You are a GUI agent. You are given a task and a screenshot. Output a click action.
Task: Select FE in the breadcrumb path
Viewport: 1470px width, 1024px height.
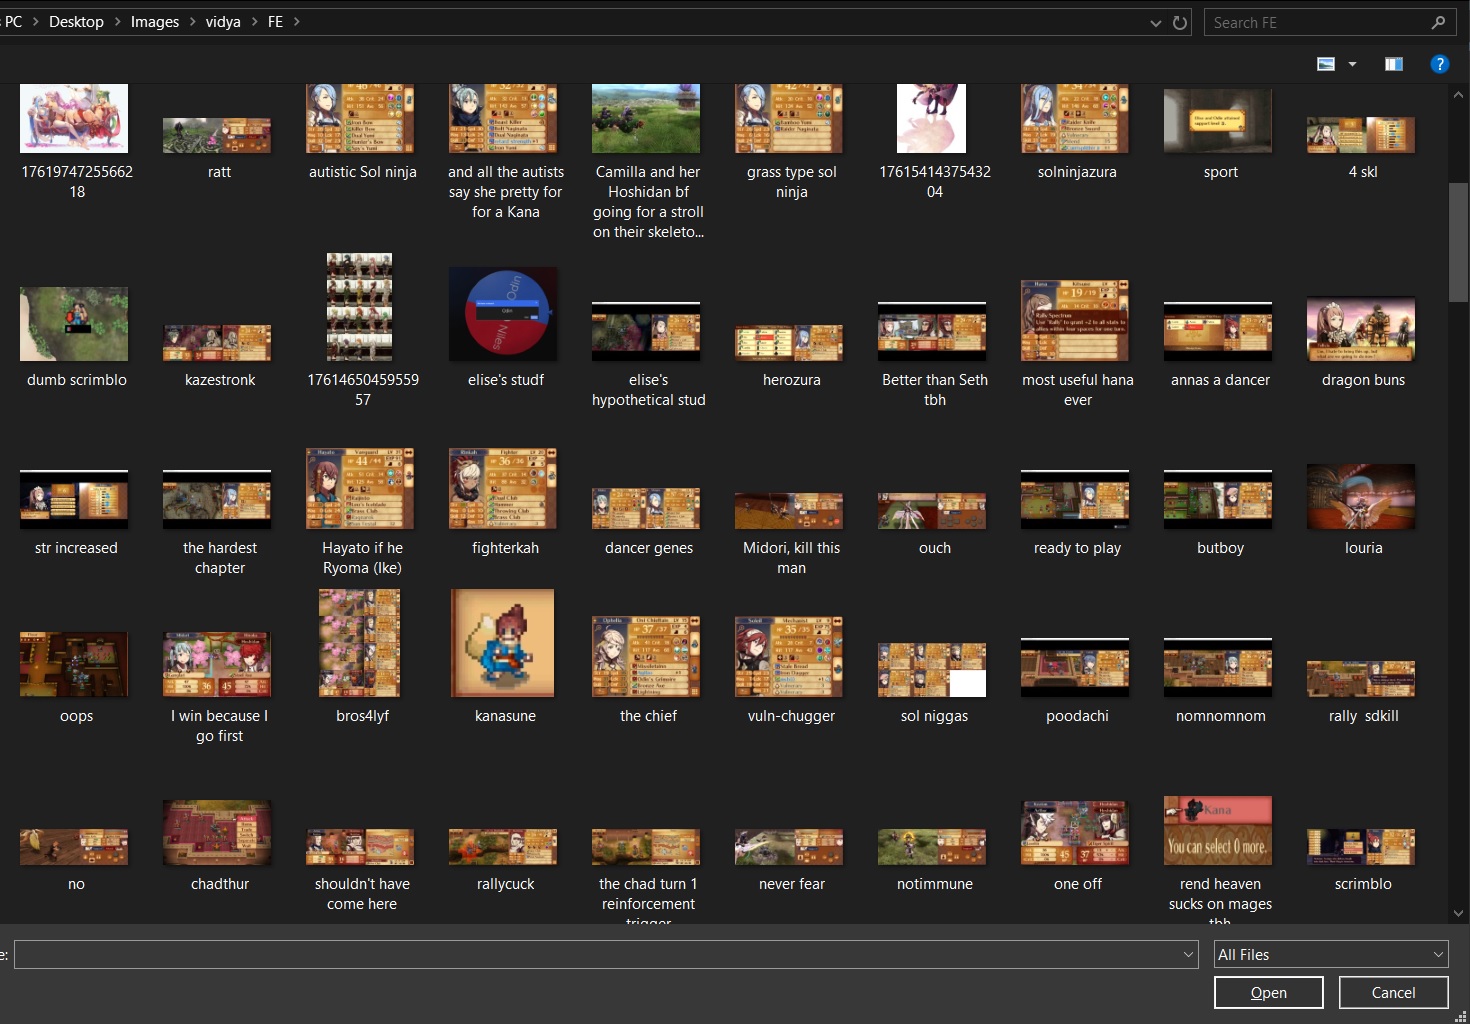click(x=275, y=22)
